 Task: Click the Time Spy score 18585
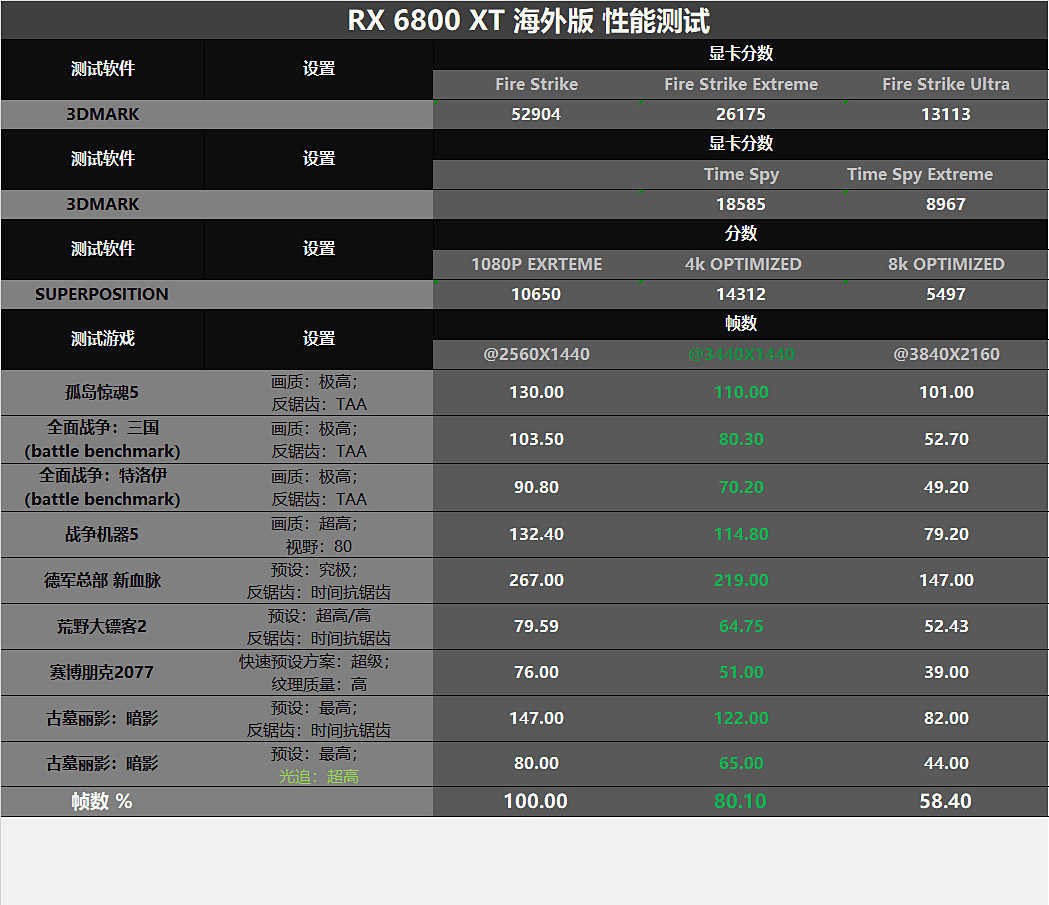coord(741,204)
